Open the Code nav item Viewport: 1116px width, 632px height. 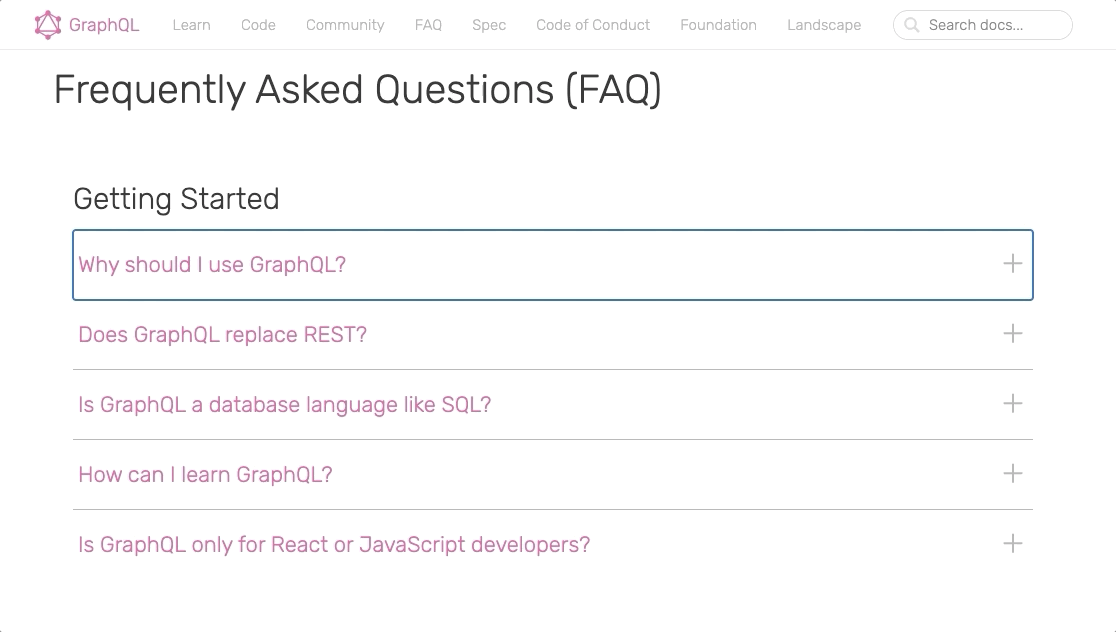[x=258, y=25]
